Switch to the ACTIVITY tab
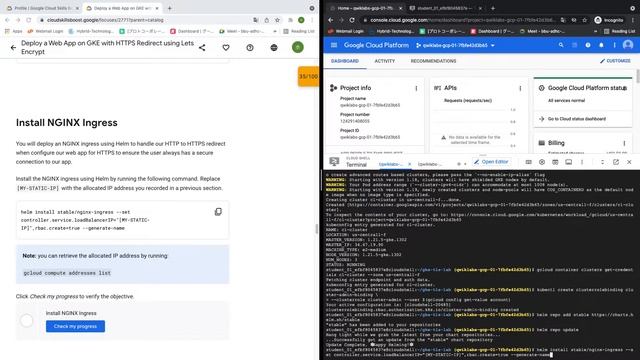Screen dimensions: 640x360 [x=384, y=61]
